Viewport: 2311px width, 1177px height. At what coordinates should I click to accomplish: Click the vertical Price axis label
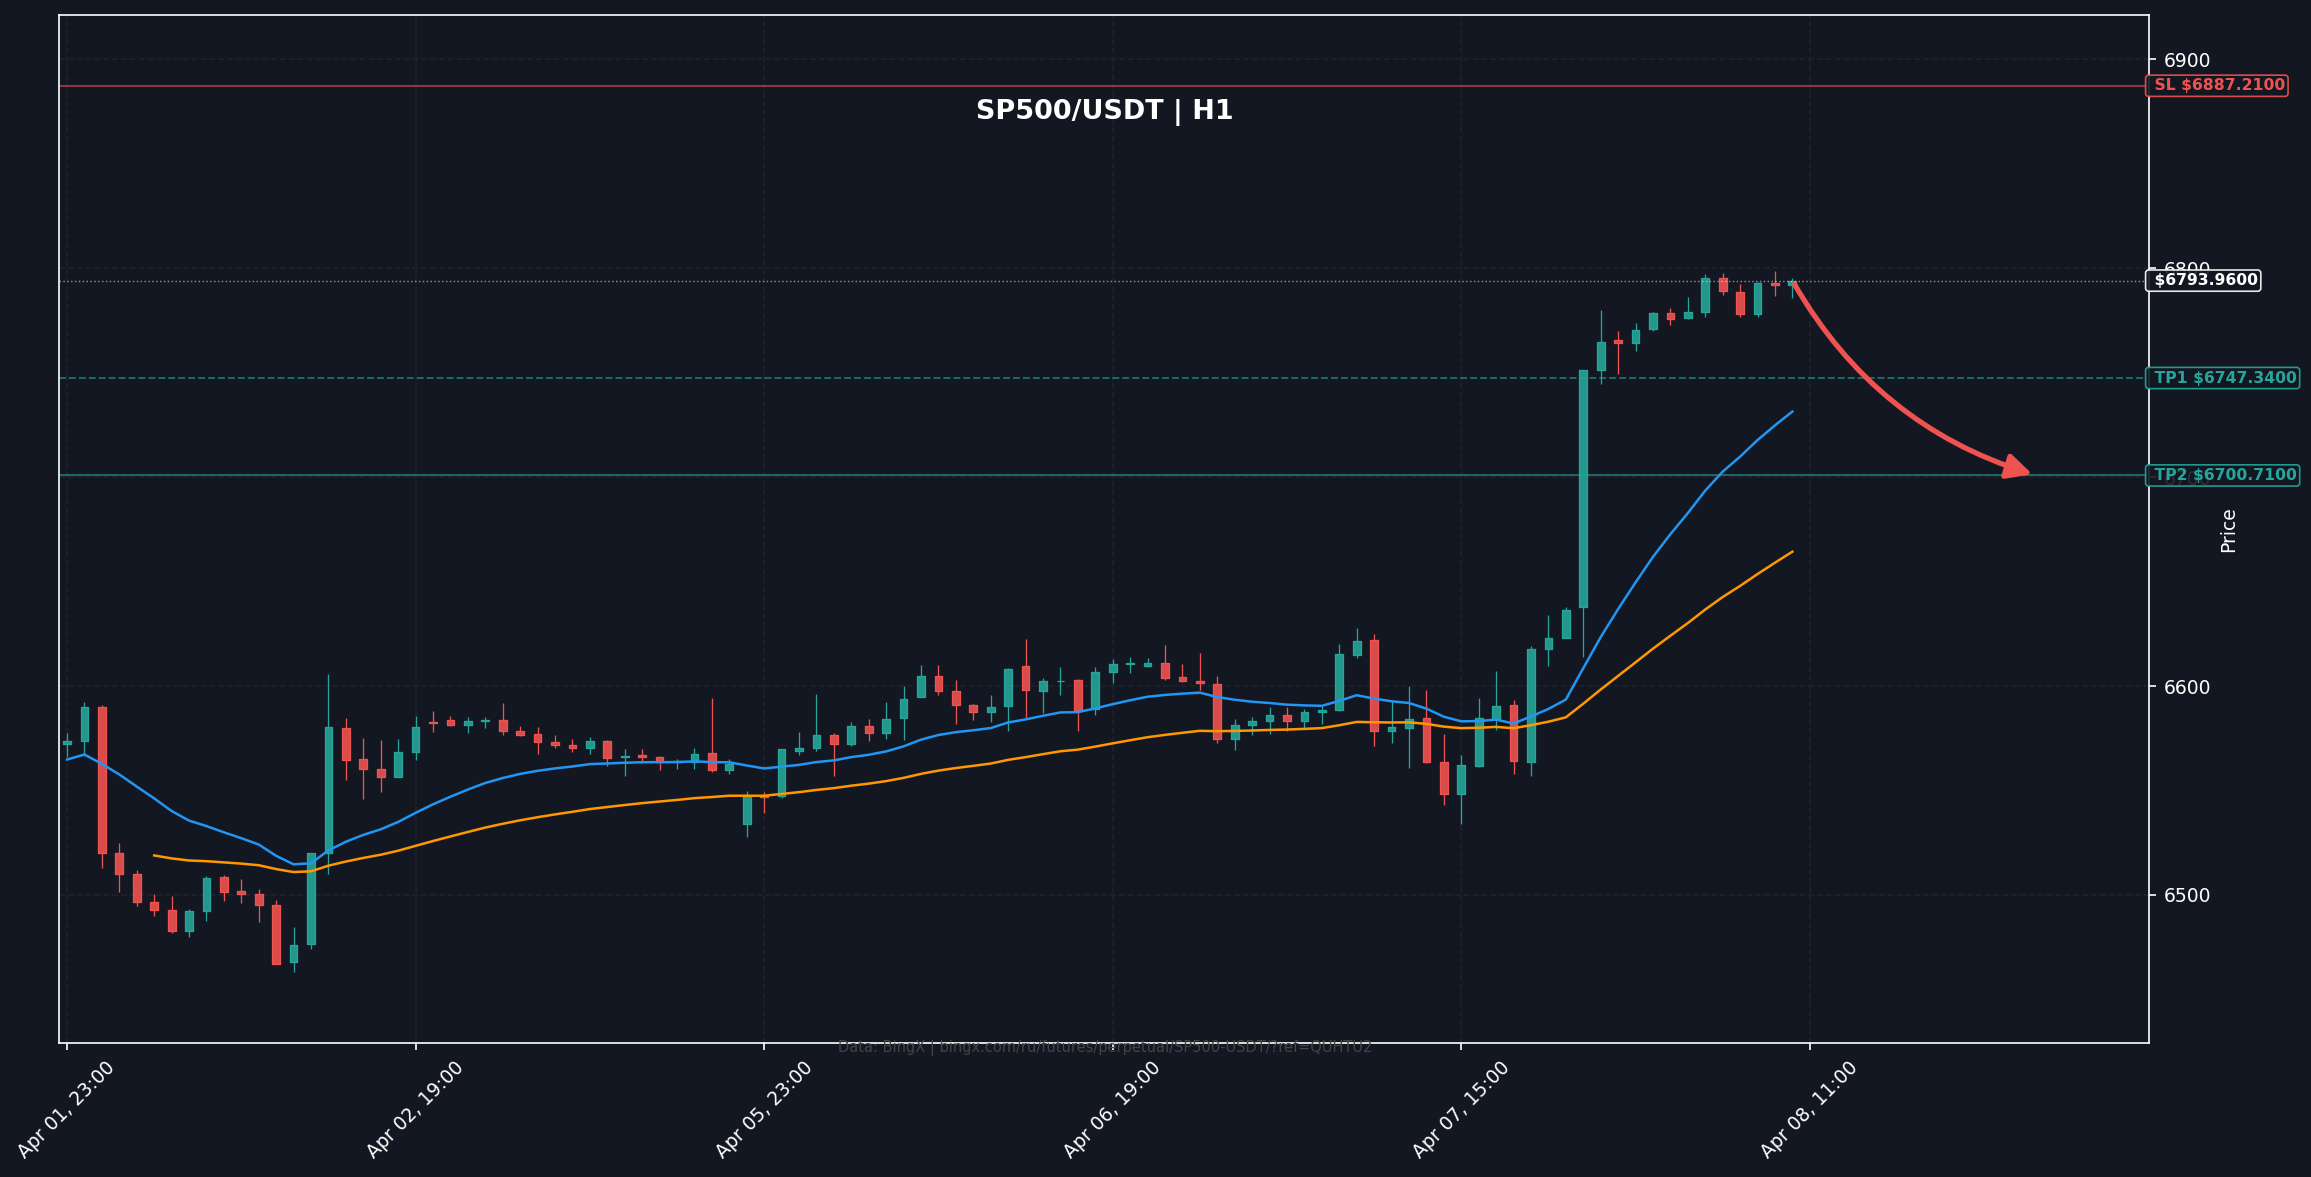point(2229,531)
